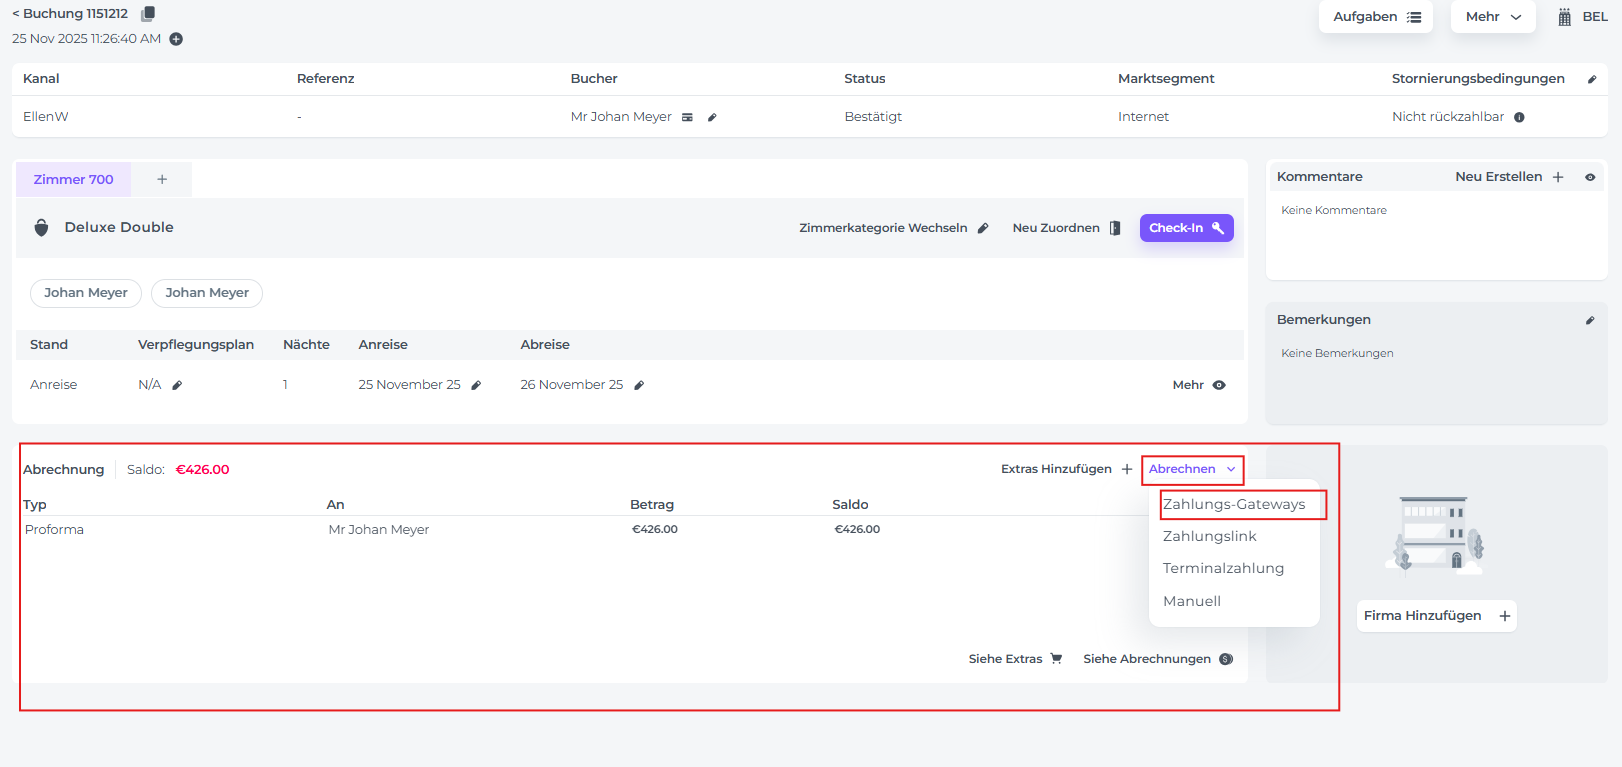Edit the departure date 26 November 25

pyautogui.click(x=639, y=385)
